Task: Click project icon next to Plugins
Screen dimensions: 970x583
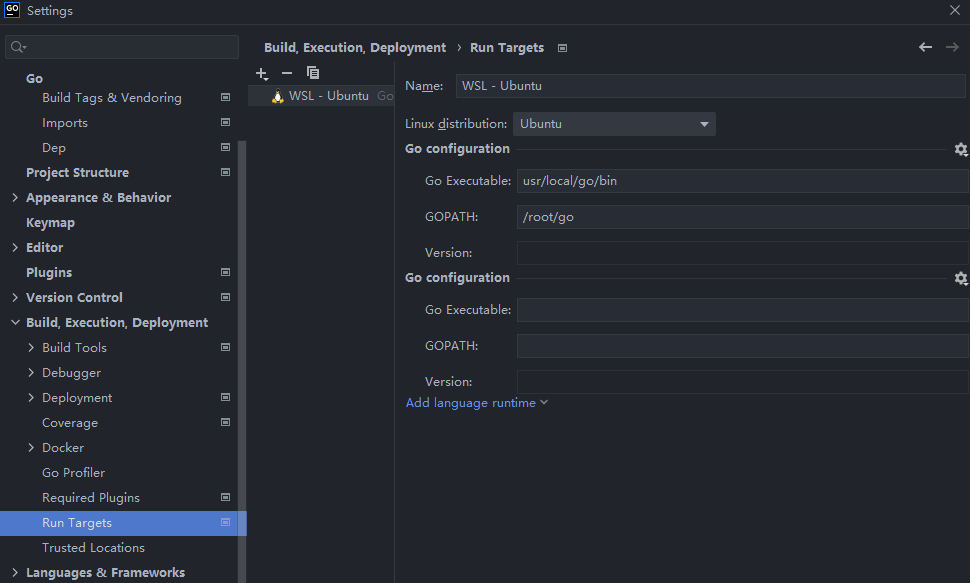Action: 226,272
